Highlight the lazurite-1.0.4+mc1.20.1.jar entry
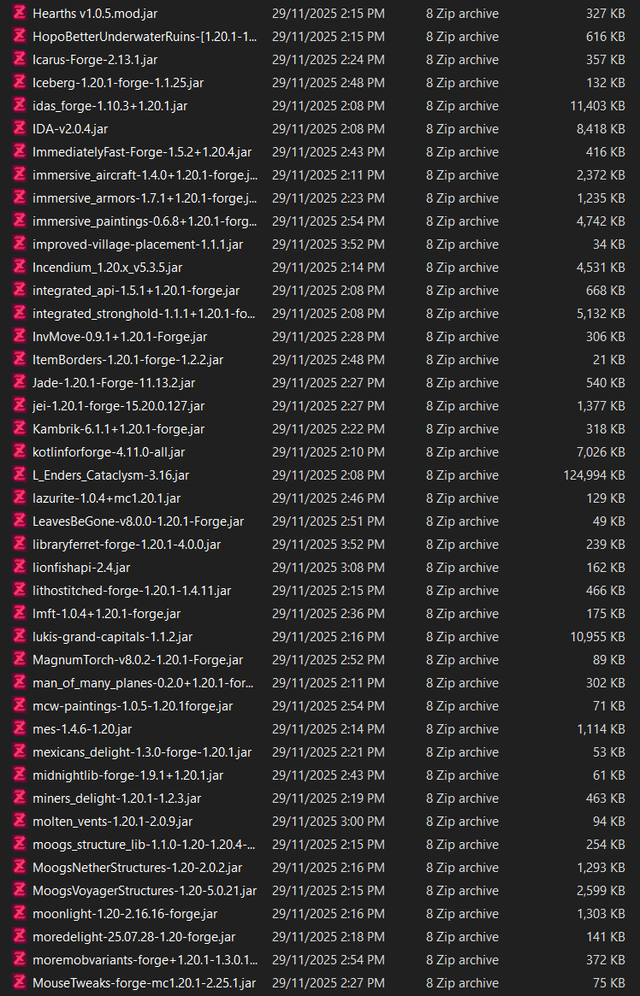The height and width of the screenshot is (996, 640). 106,499
